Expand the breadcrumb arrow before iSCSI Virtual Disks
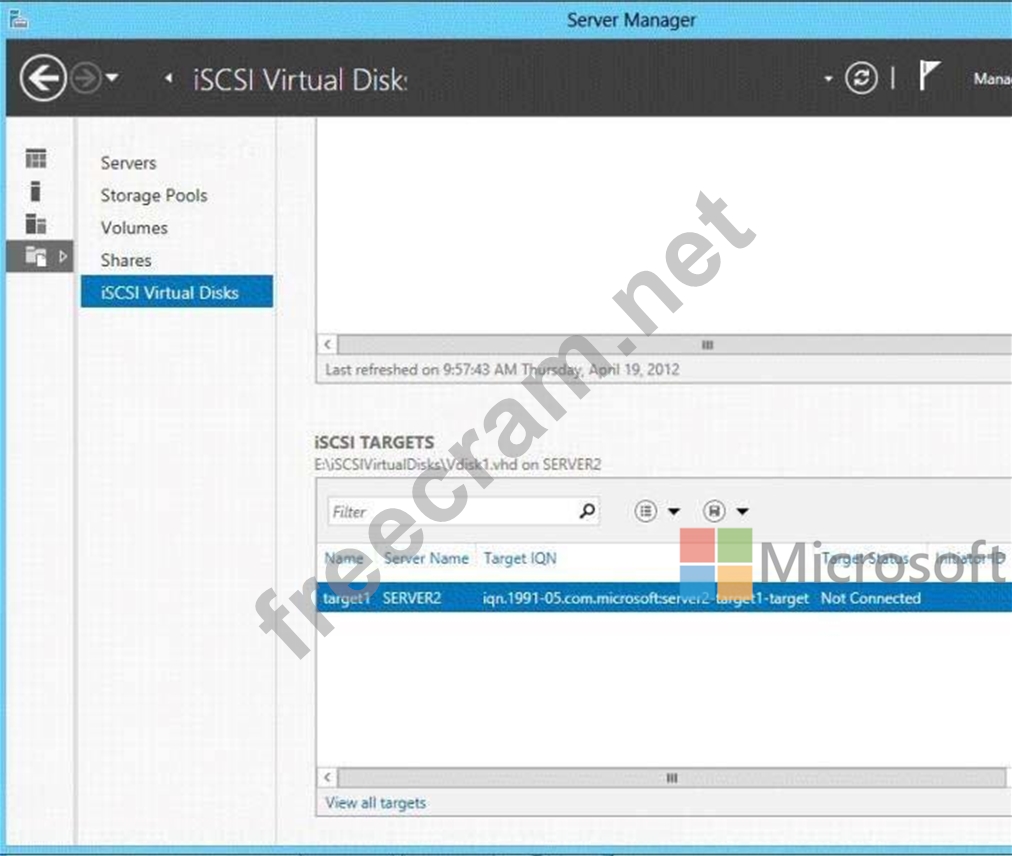 tap(168, 78)
